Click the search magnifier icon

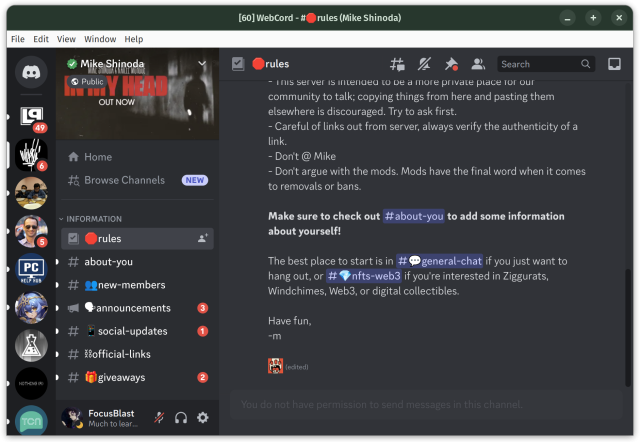585,64
